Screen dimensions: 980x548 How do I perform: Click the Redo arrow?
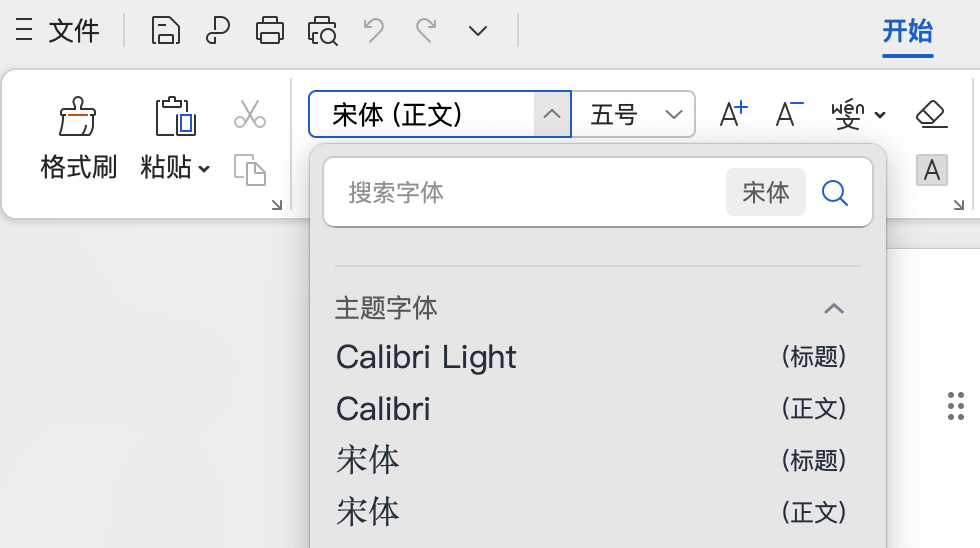426,31
